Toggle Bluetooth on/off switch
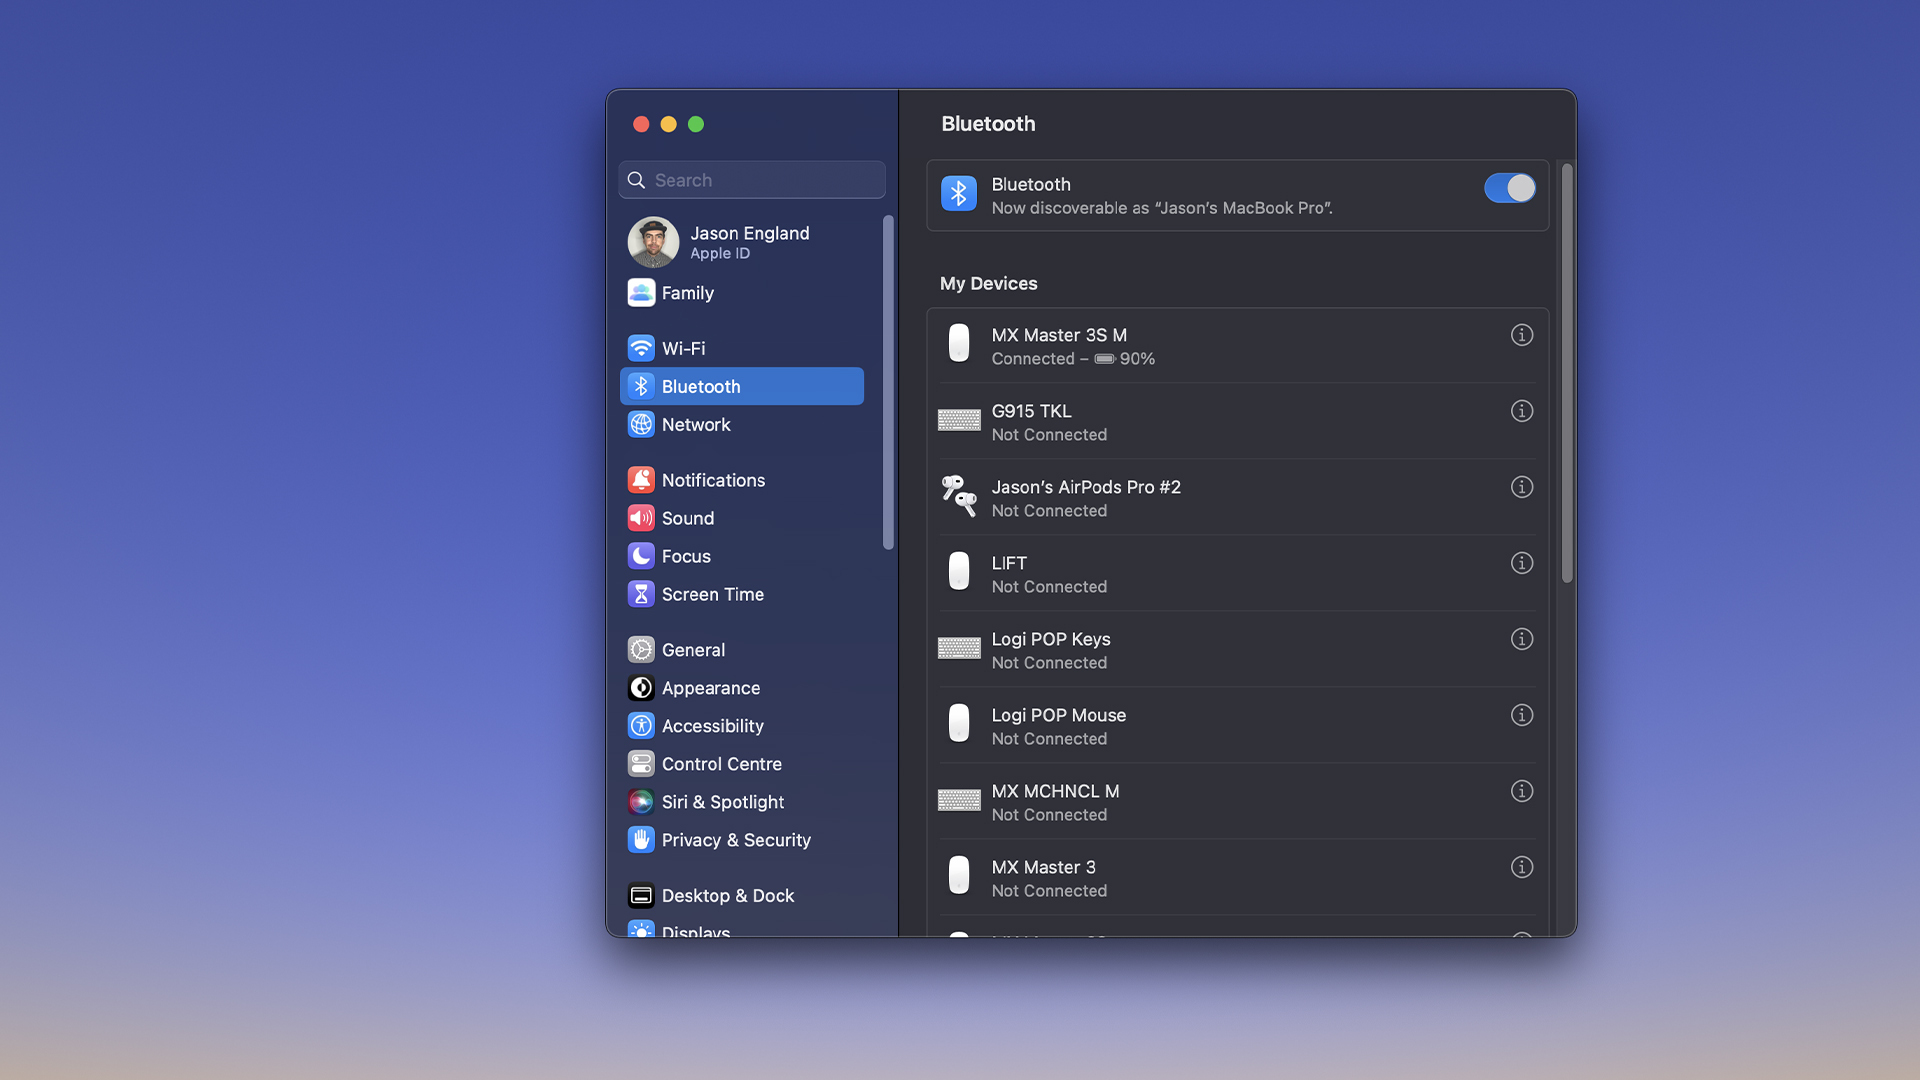This screenshot has height=1080, width=1920. pyautogui.click(x=1509, y=189)
